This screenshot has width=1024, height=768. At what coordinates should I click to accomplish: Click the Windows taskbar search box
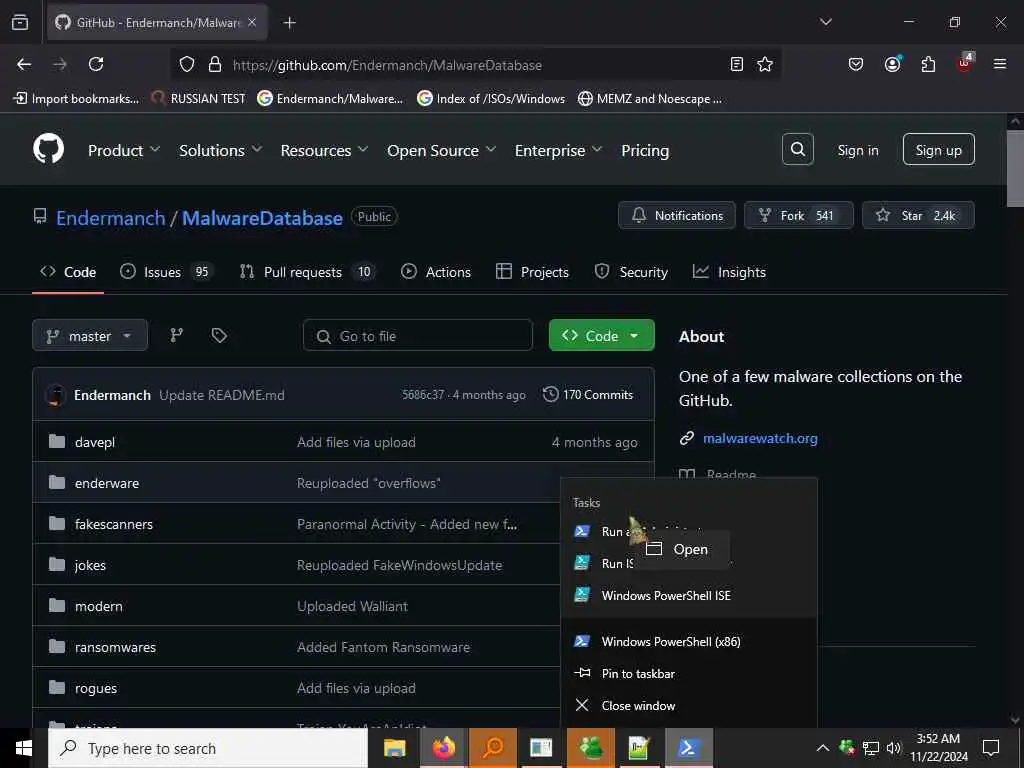coord(208,748)
